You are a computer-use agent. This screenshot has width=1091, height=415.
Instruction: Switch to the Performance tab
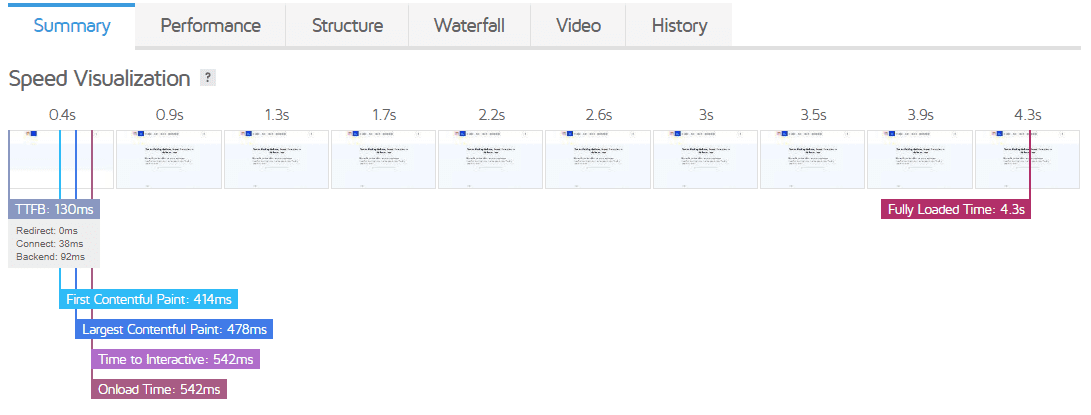(210, 26)
